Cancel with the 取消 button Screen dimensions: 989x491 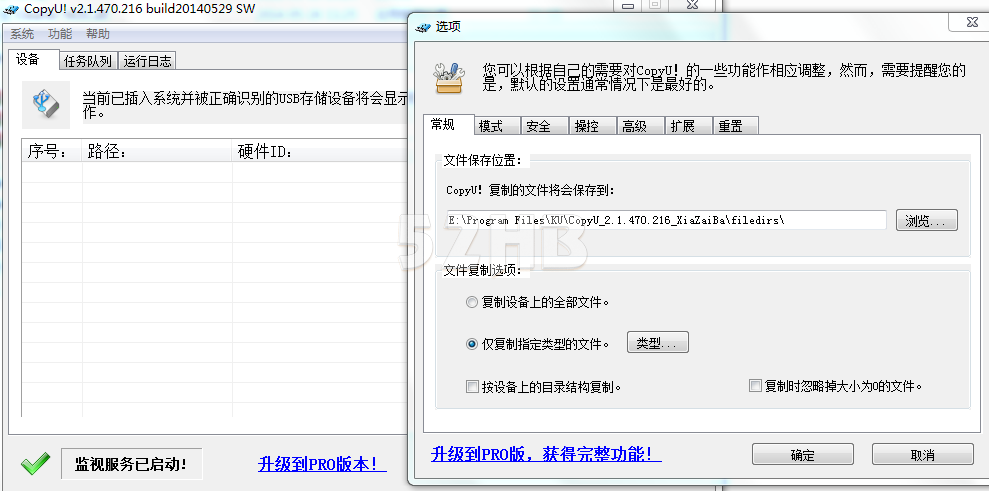click(x=923, y=455)
